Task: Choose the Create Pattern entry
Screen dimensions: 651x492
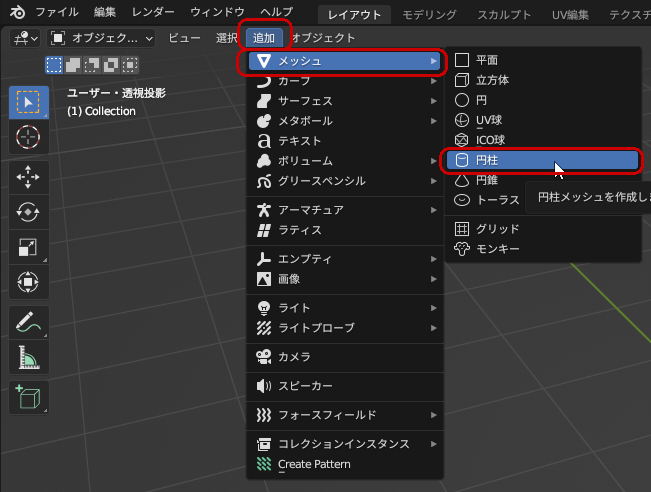Action: pos(344,464)
